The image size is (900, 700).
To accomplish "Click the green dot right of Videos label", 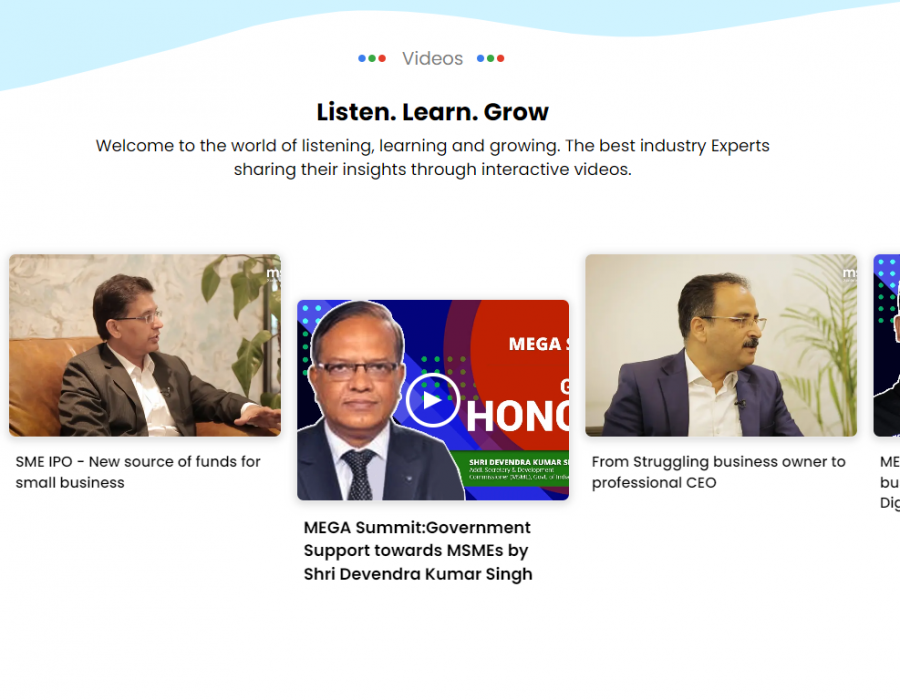I will [490, 59].
